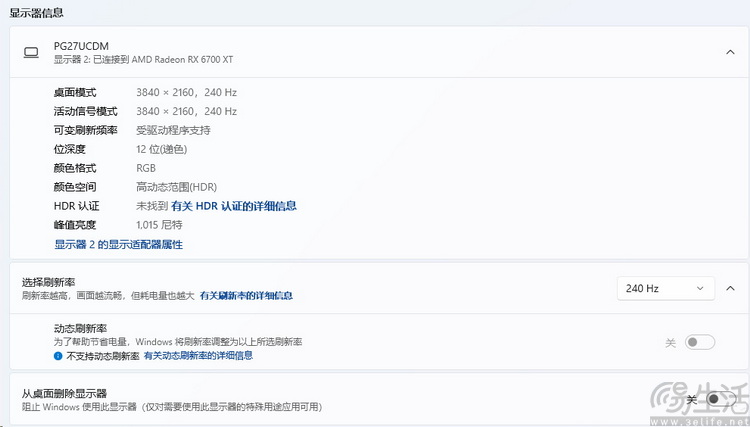Open 有关 HDR 认证的详细信息 link
The image size is (750, 427).
tap(233, 206)
